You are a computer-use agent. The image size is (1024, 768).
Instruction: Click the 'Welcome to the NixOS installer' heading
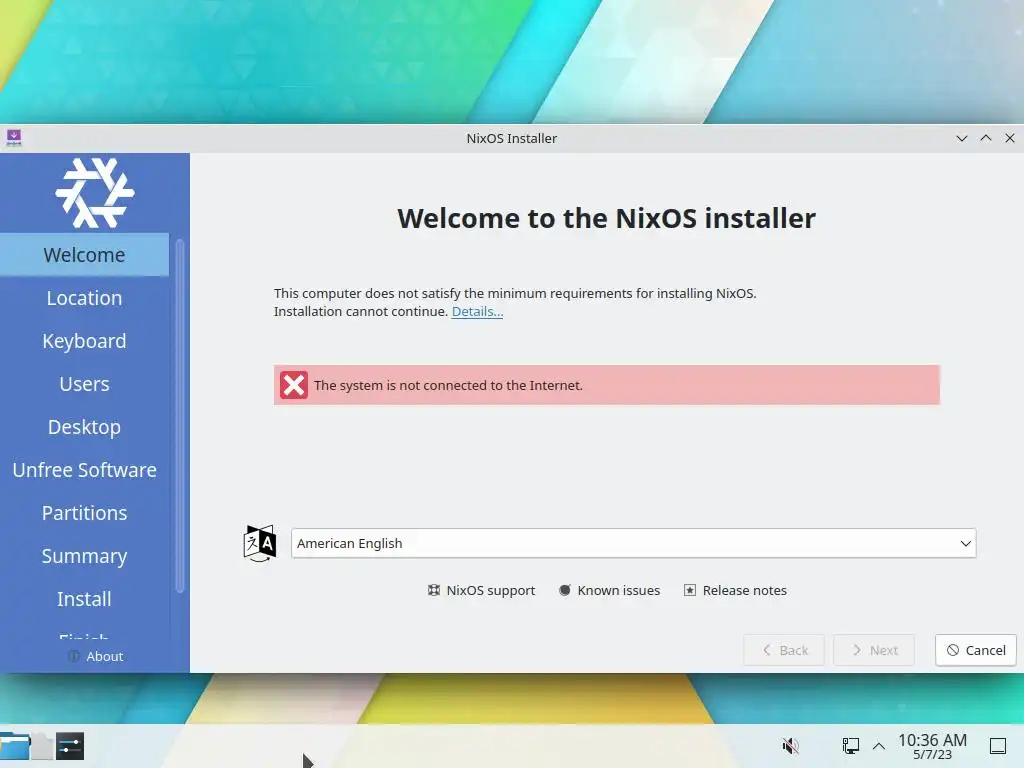[606, 218]
